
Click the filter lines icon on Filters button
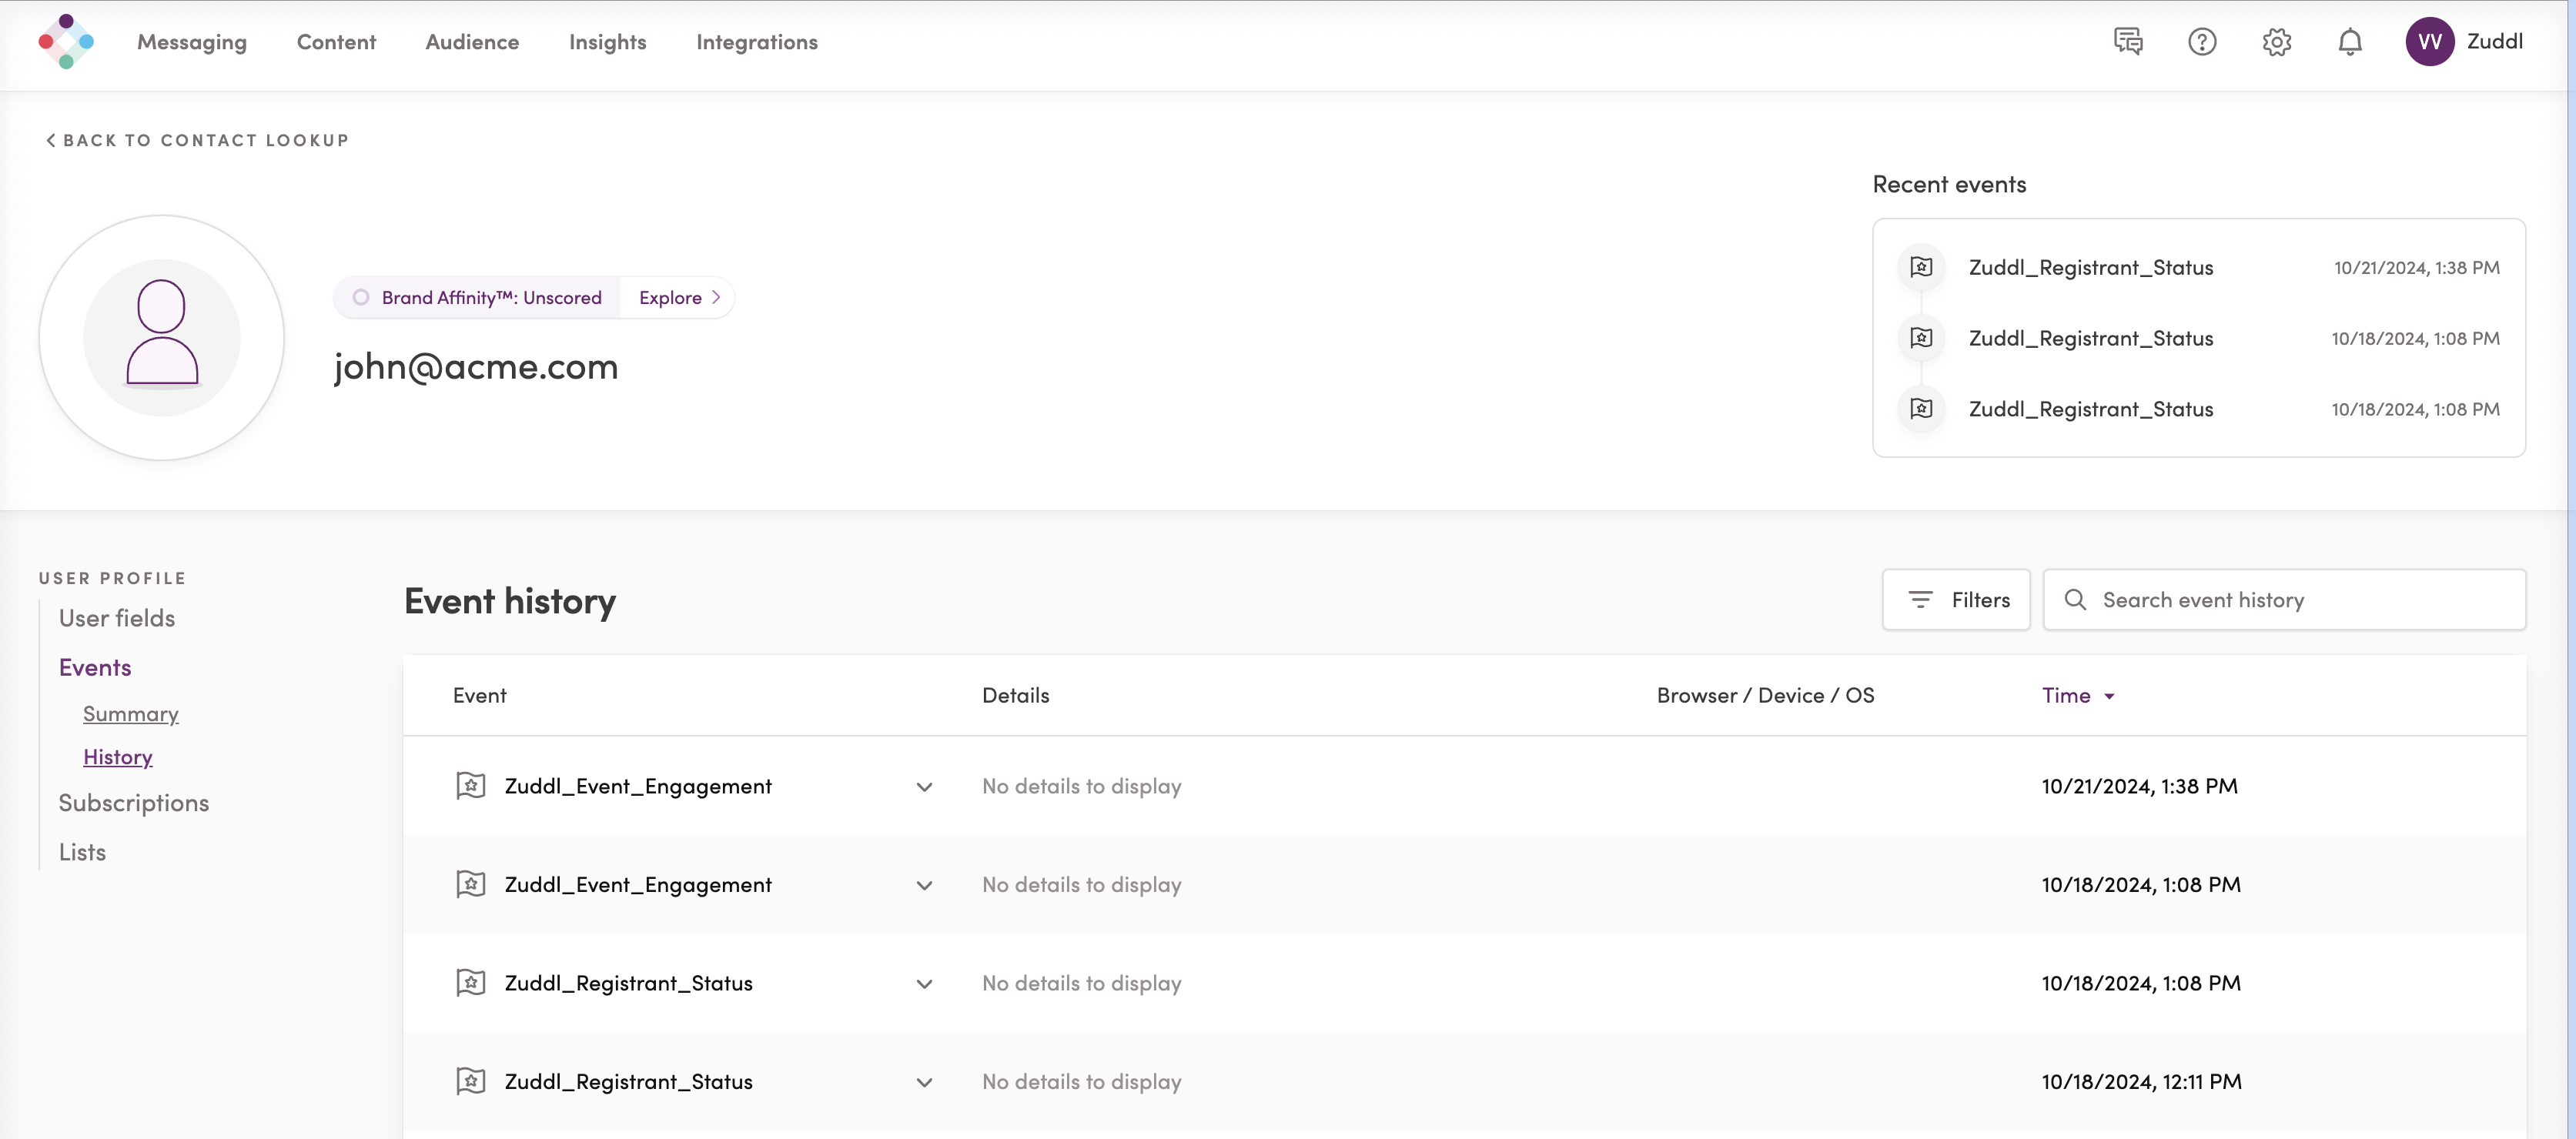(x=1920, y=600)
